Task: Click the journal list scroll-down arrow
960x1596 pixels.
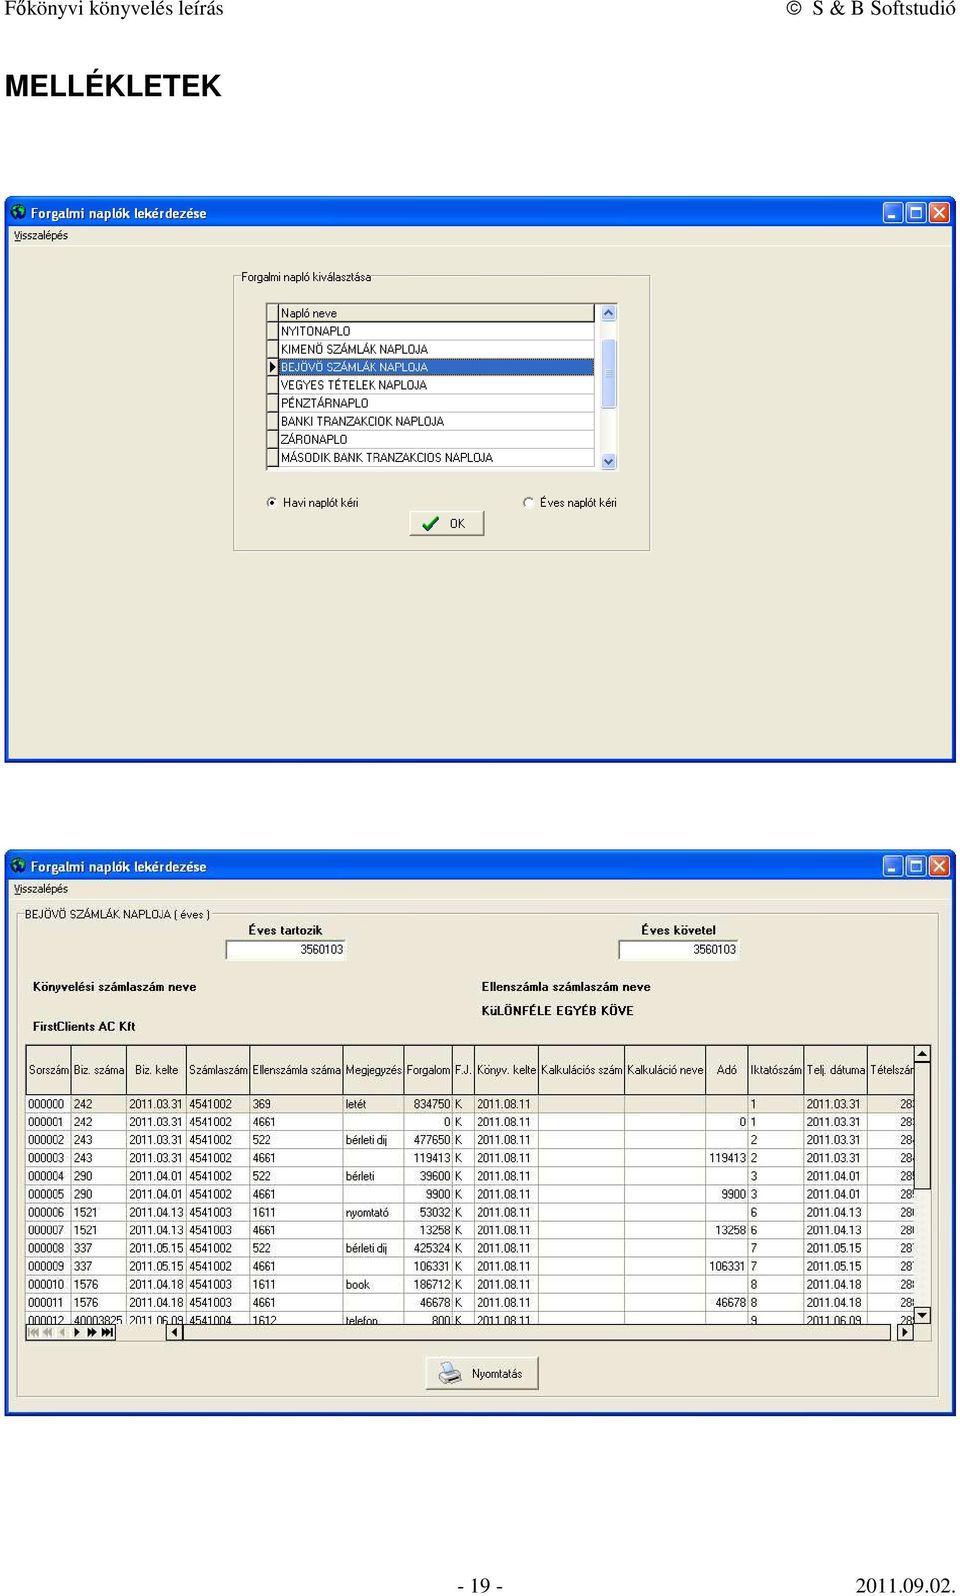Action: point(608,461)
